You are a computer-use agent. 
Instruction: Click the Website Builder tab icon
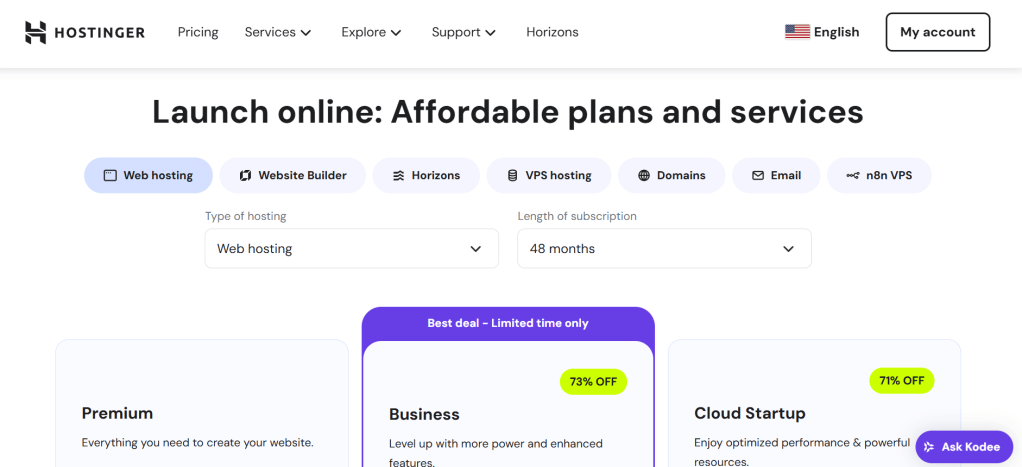tap(245, 175)
